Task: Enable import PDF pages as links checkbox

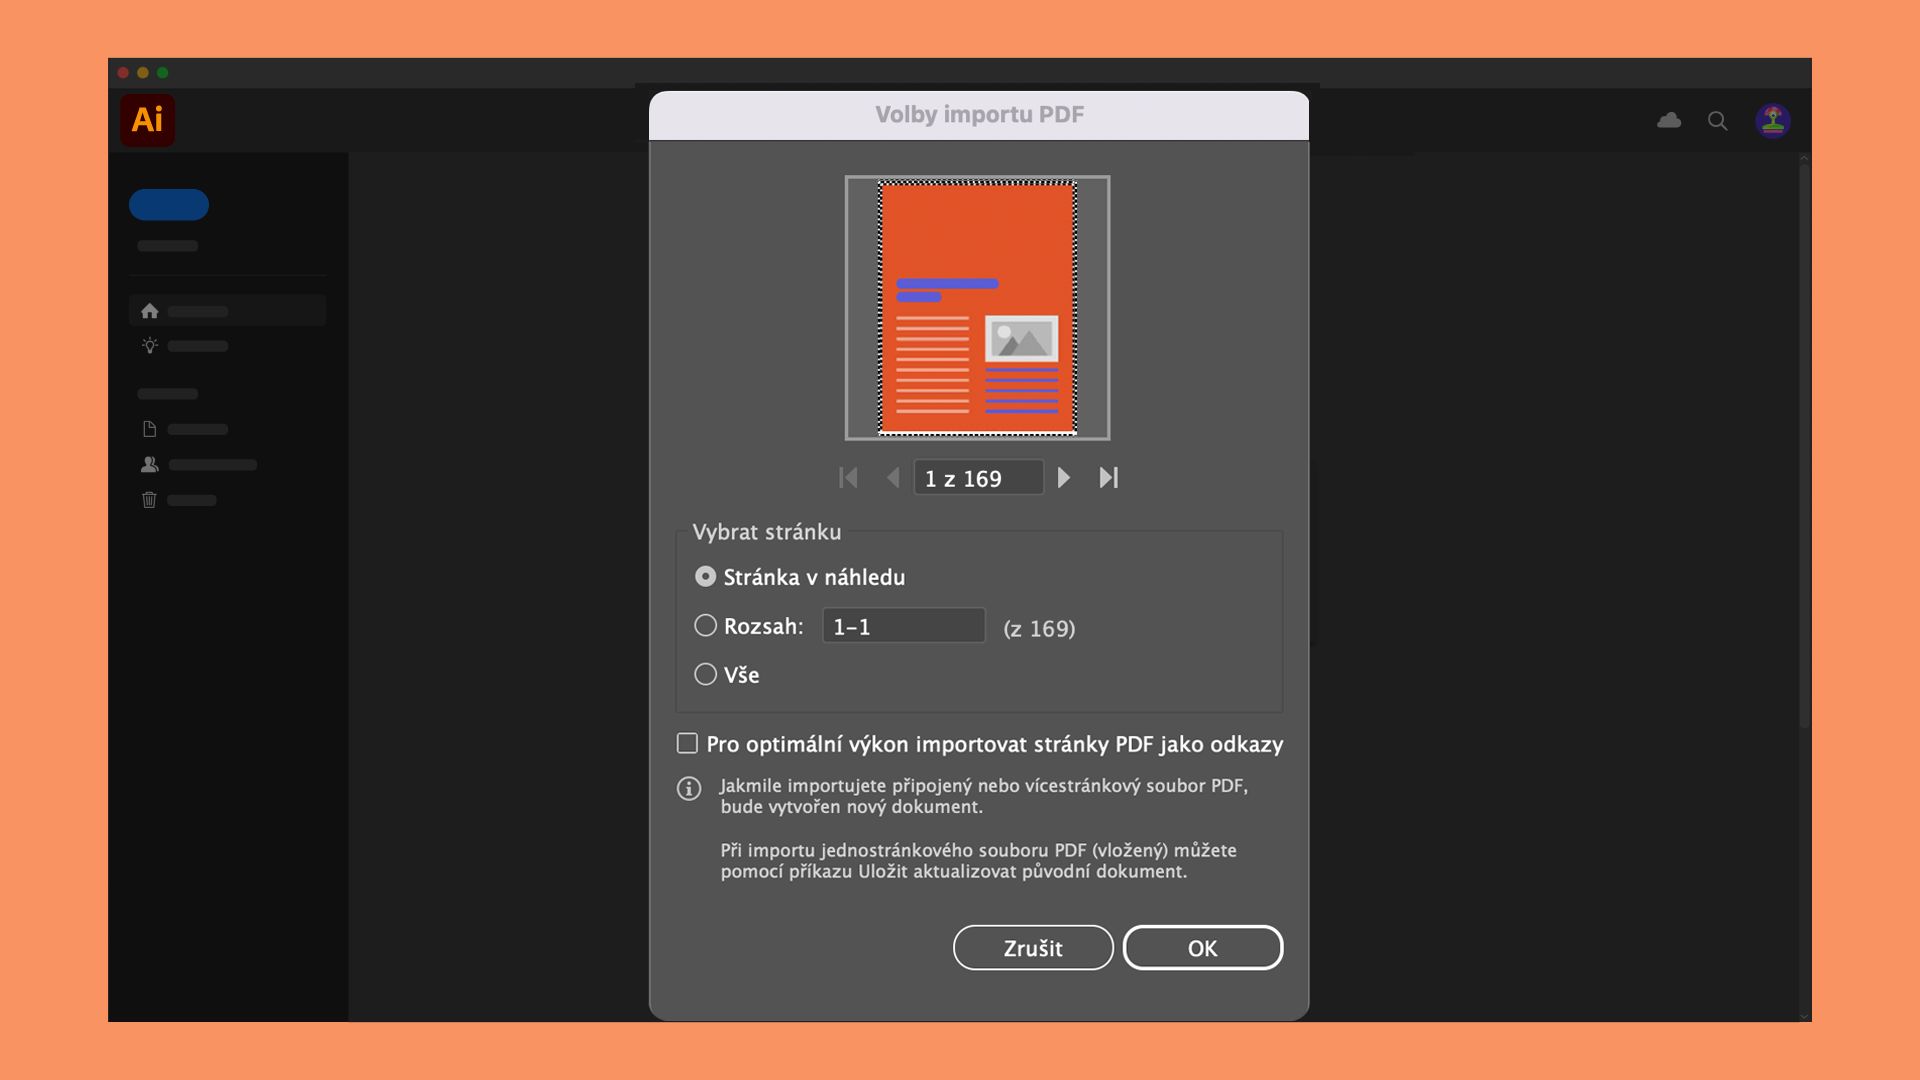Action: 687,742
